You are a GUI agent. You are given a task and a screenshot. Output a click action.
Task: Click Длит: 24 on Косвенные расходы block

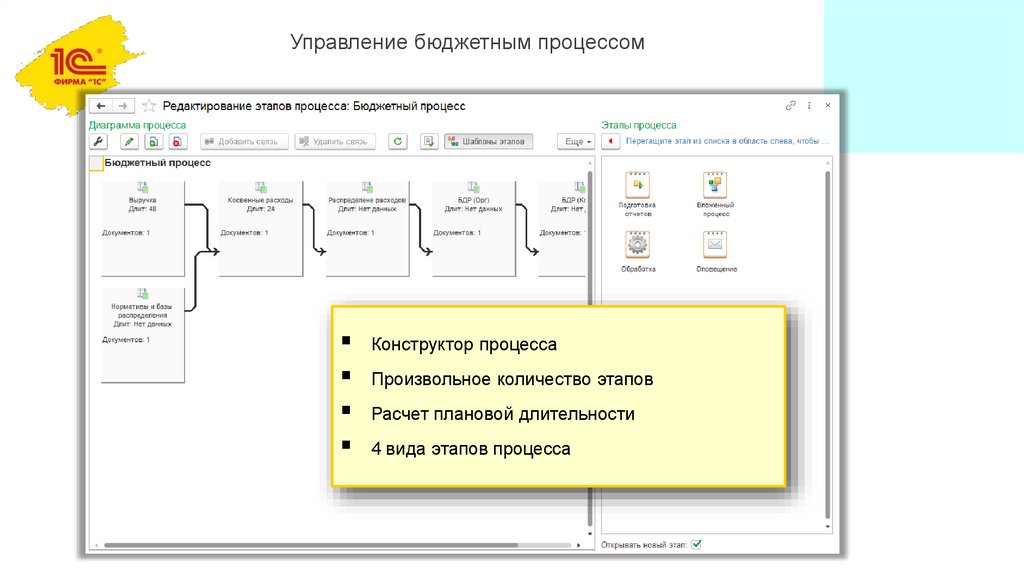(x=261, y=209)
